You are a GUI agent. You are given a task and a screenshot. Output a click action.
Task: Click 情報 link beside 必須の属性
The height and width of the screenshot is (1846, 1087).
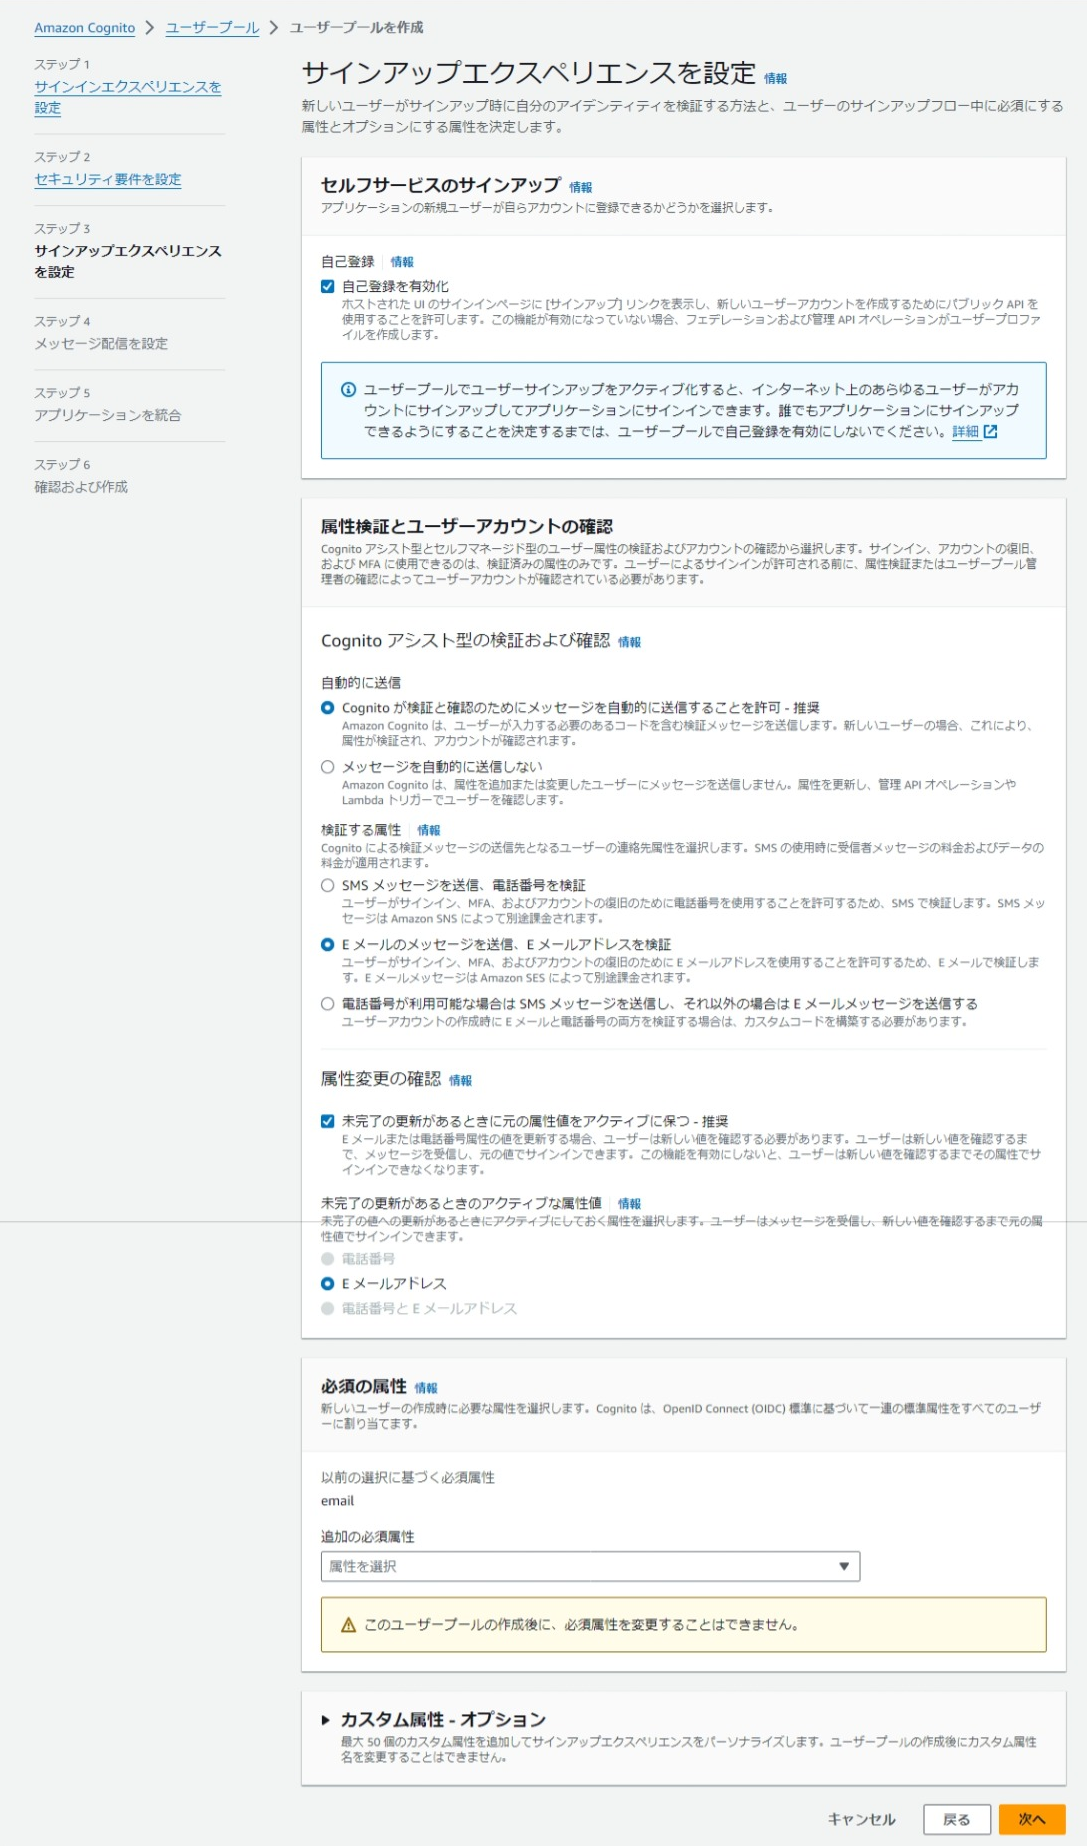426,1388
